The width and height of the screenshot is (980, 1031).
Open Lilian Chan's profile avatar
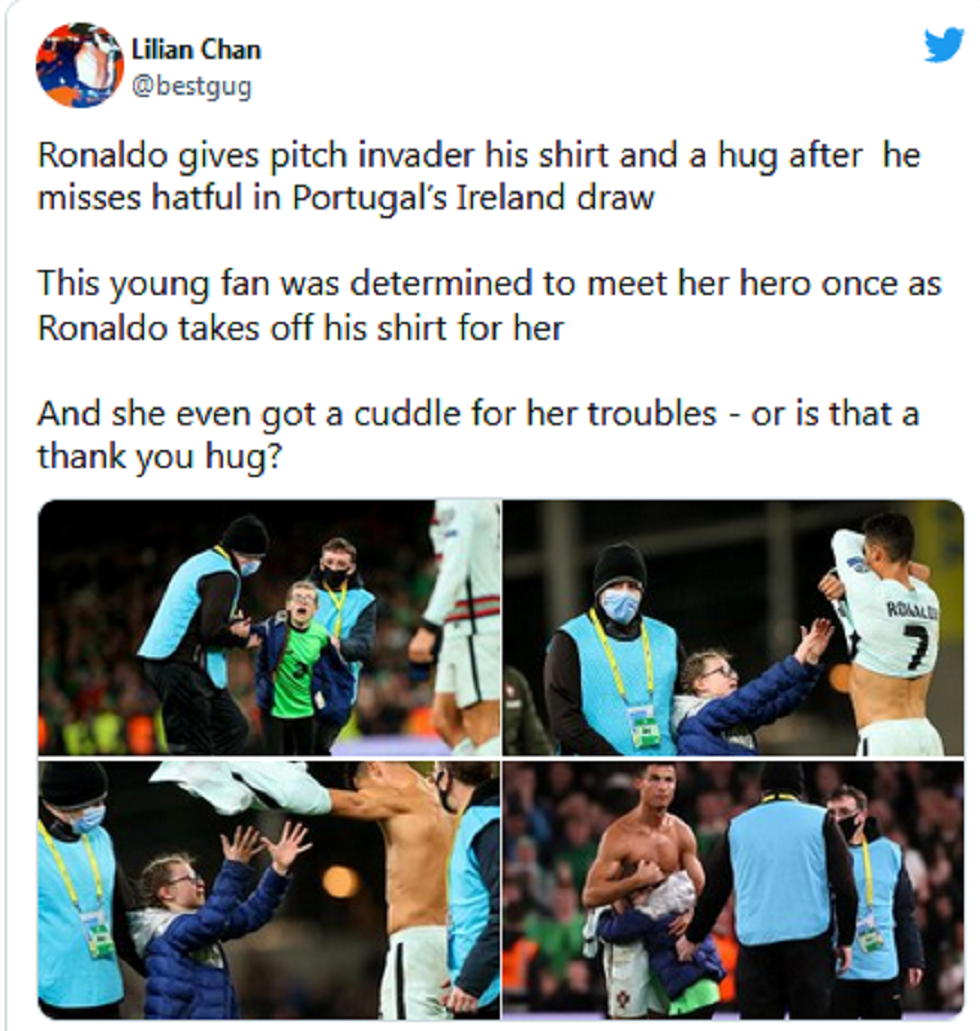tap(80, 64)
